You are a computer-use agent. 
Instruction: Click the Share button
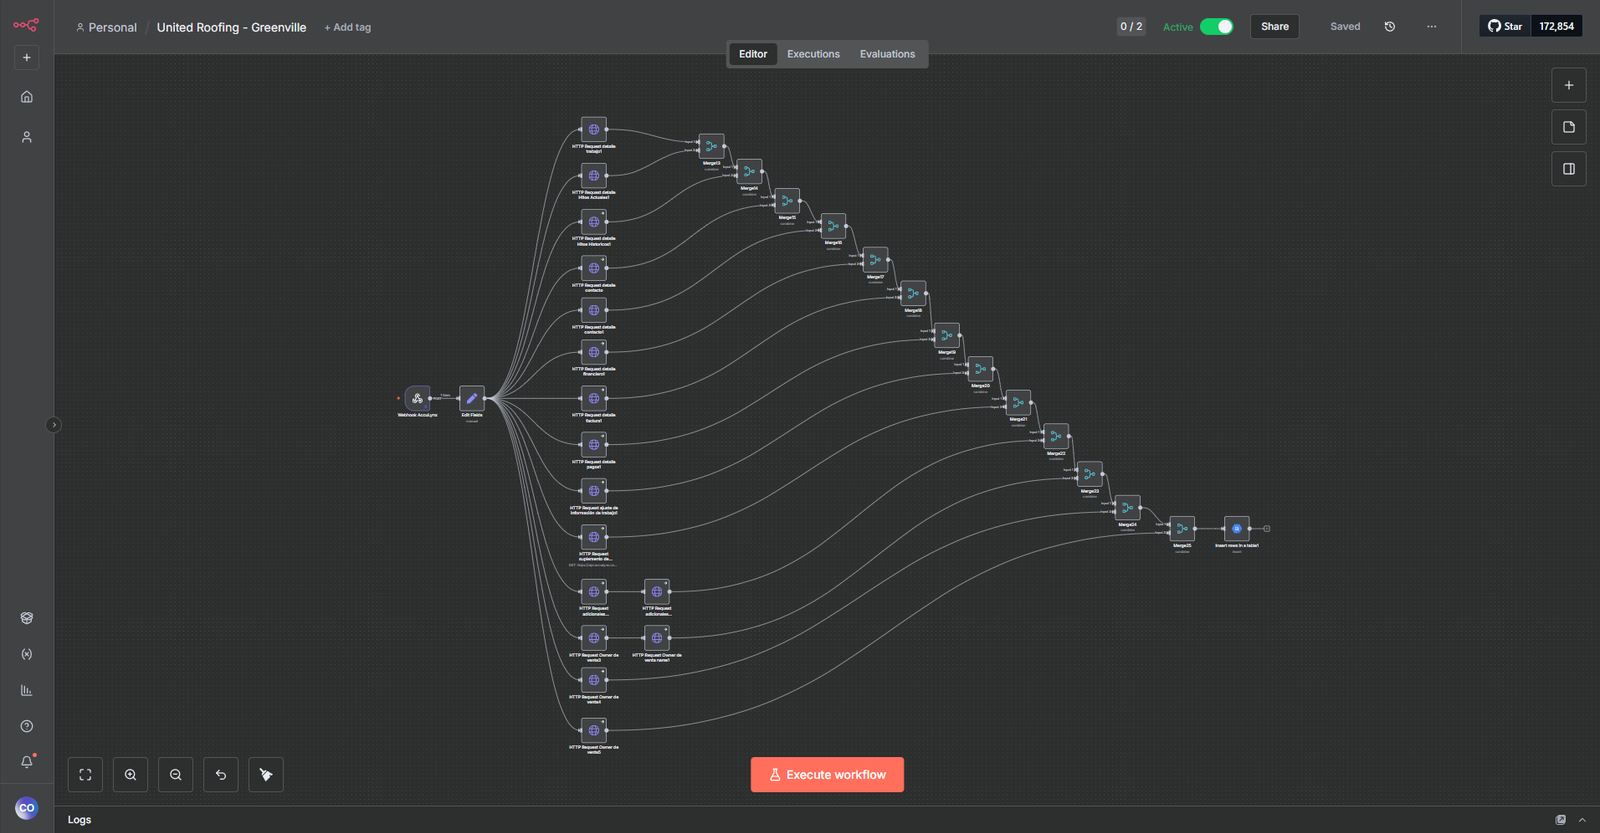pos(1274,27)
